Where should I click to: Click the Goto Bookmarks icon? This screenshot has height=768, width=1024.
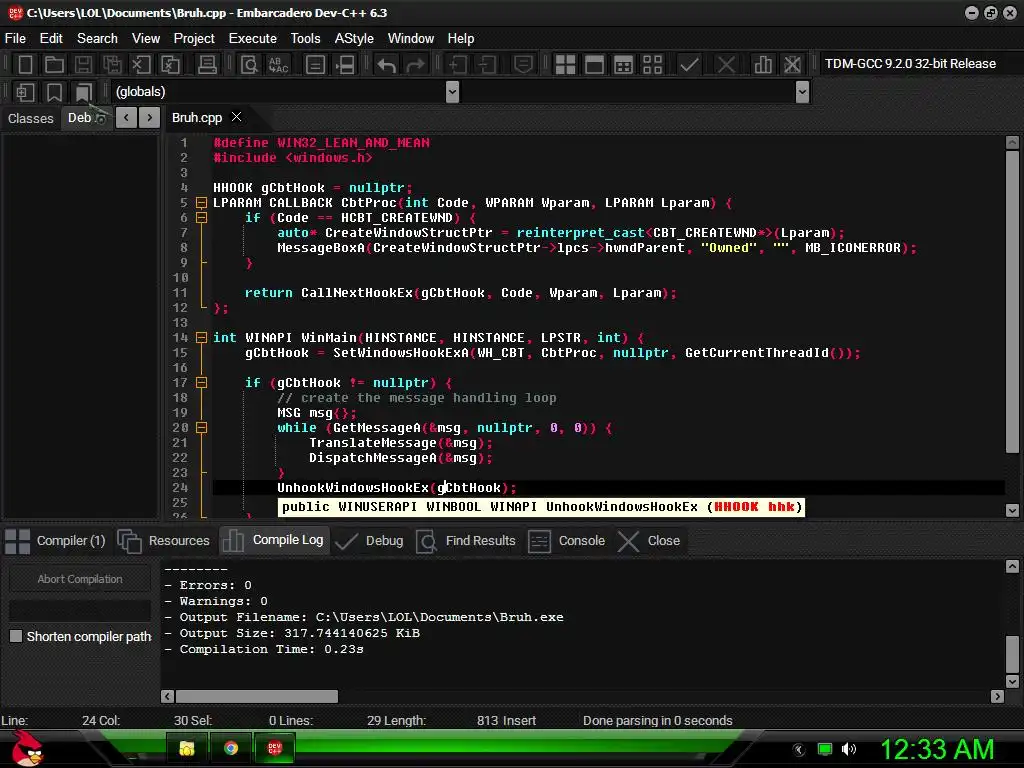[83, 92]
